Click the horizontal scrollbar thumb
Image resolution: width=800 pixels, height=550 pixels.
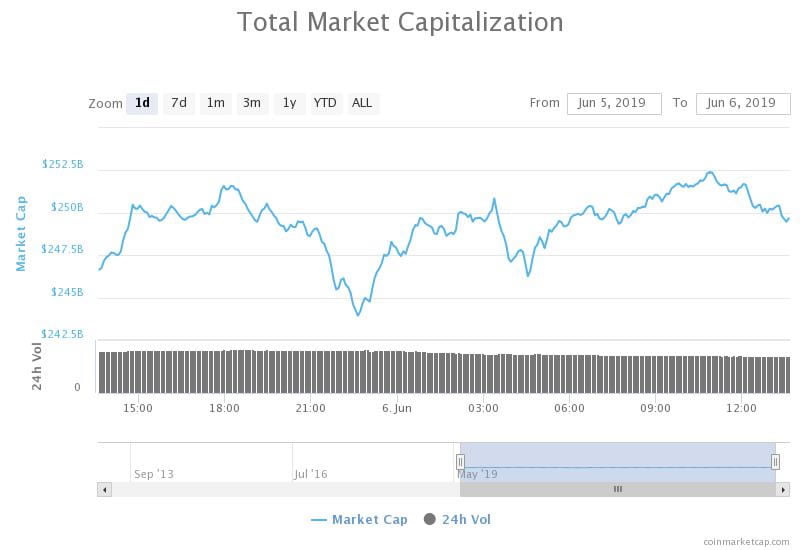click(617, 489)
